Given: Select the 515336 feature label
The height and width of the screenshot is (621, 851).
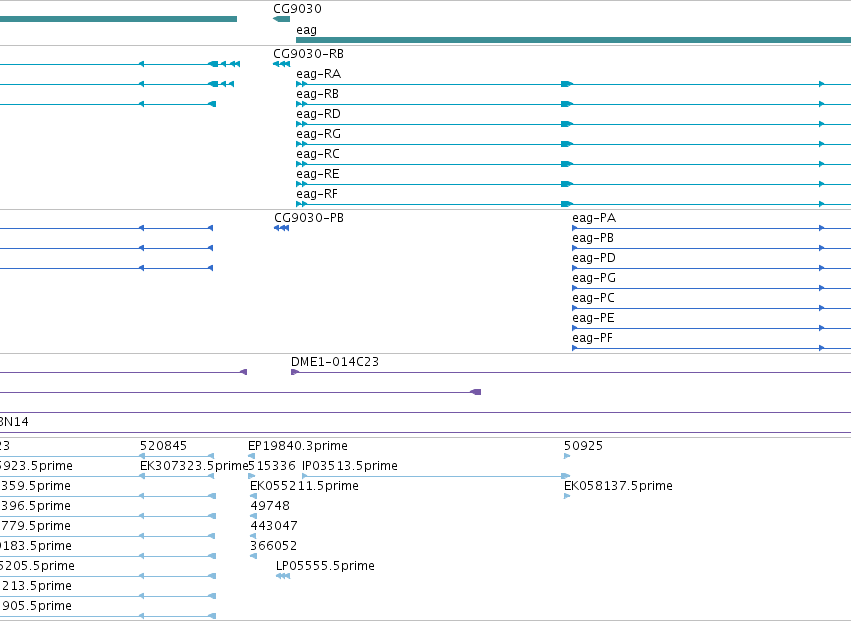Looking at the screenshot, I should click(272, 466).
